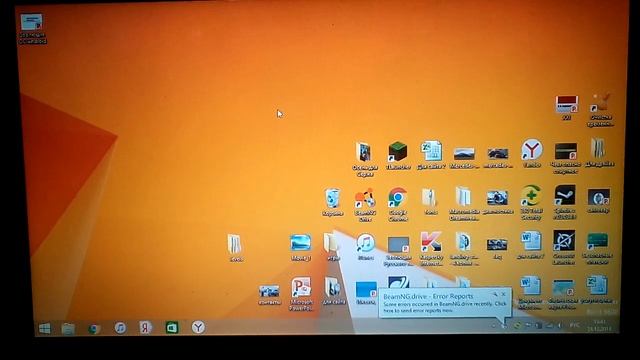The height and width of the screenshot is (360, 640).
Task: Open the iTunes desktop shortcut
Action: pyautogui.click(x=365, y=247)
